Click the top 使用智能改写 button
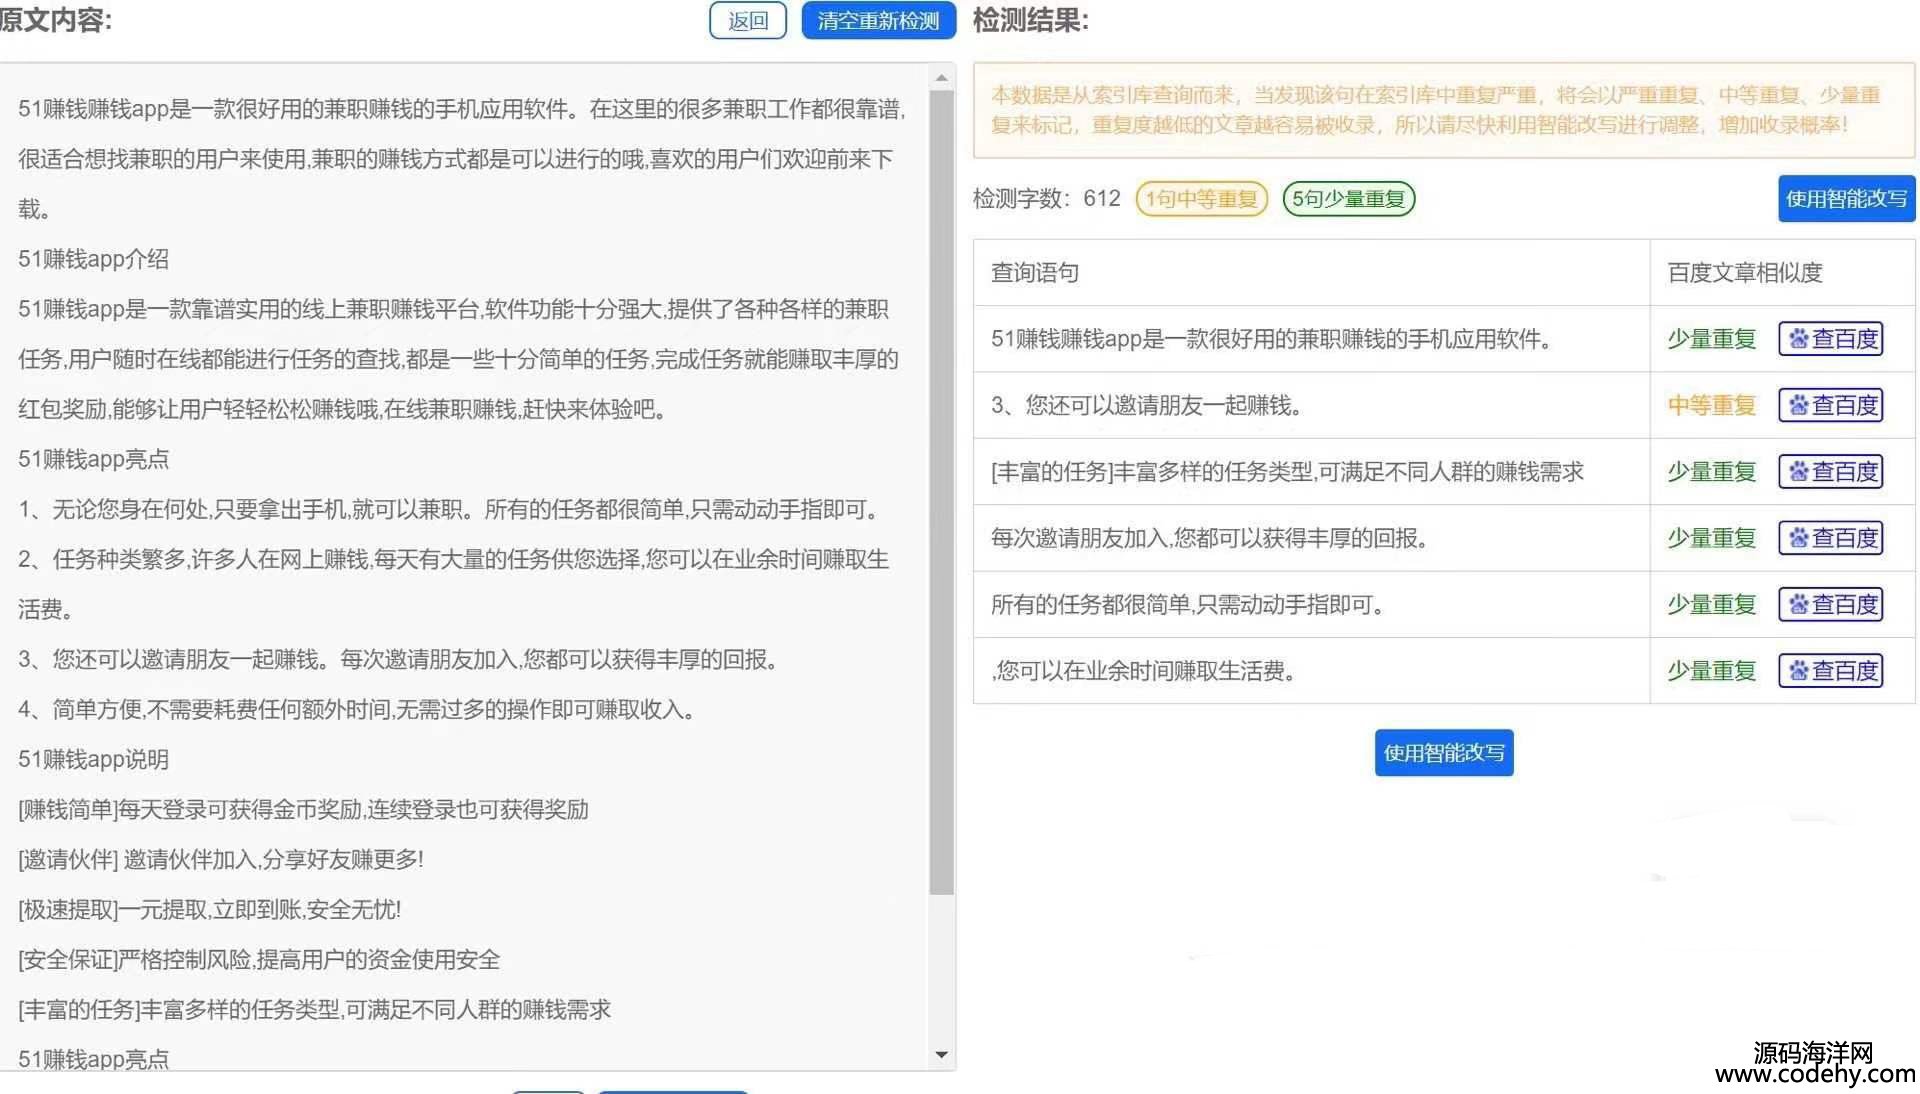This screenshot has height=1094, width=1920. 1846,198
